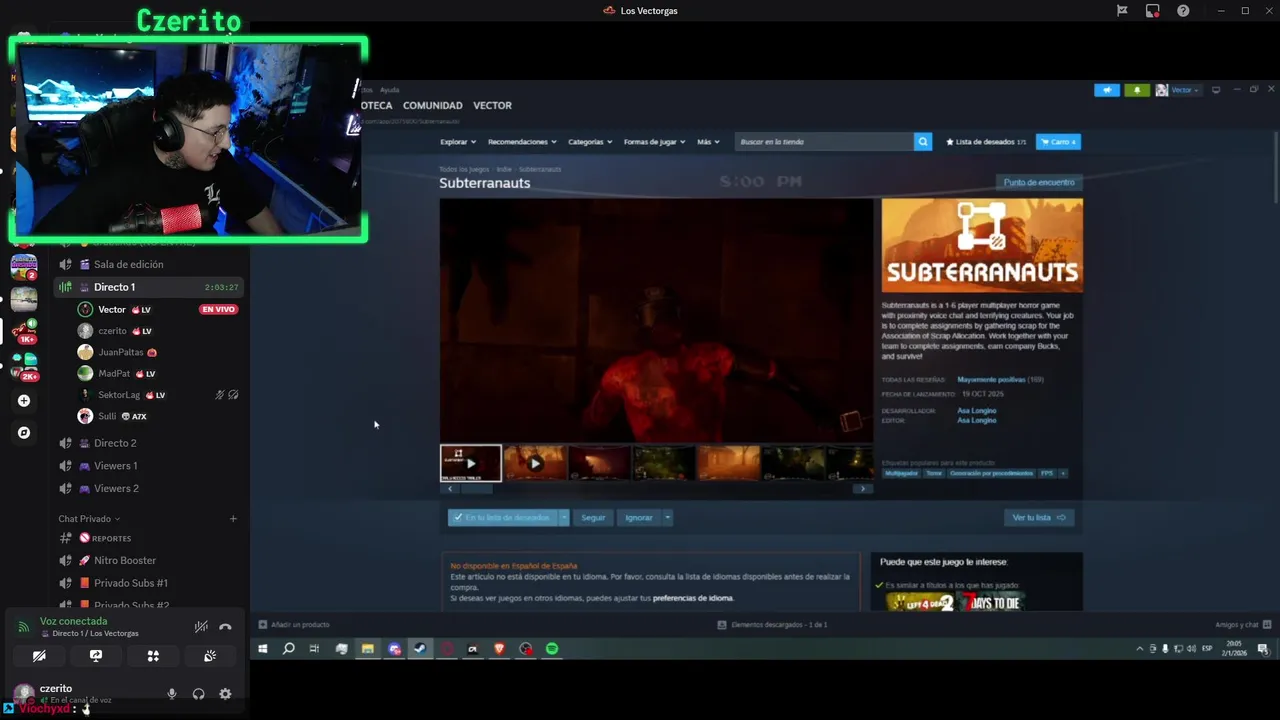
Task: Share your screen from voice panel
Action: (96, 656)
